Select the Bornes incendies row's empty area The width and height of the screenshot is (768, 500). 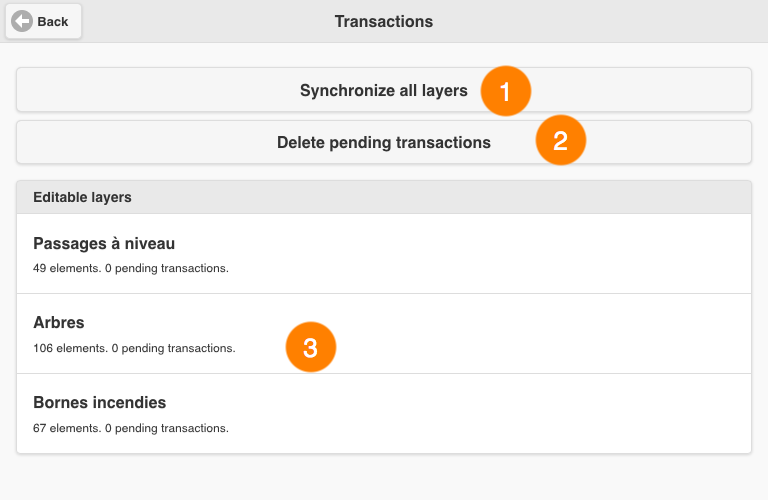490,414
